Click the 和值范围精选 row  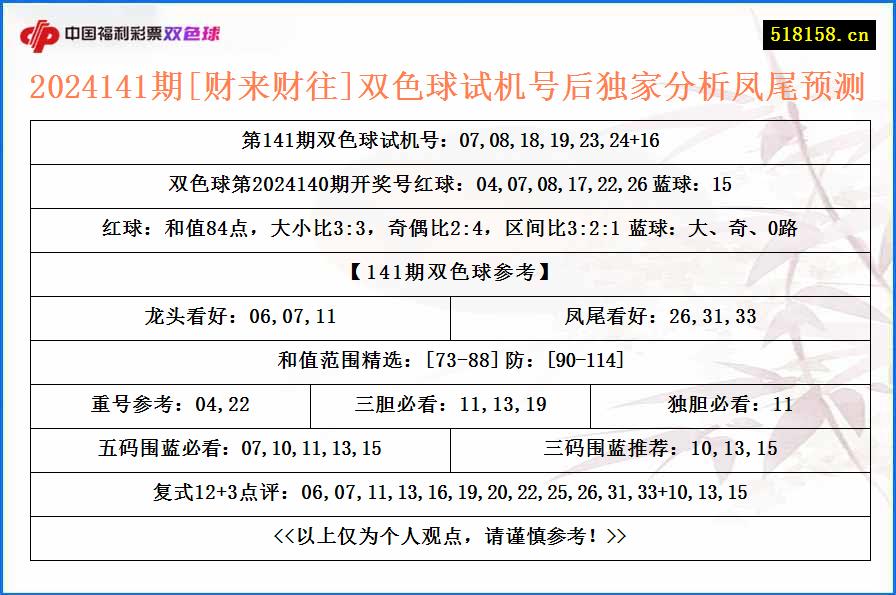pos(448,362)
